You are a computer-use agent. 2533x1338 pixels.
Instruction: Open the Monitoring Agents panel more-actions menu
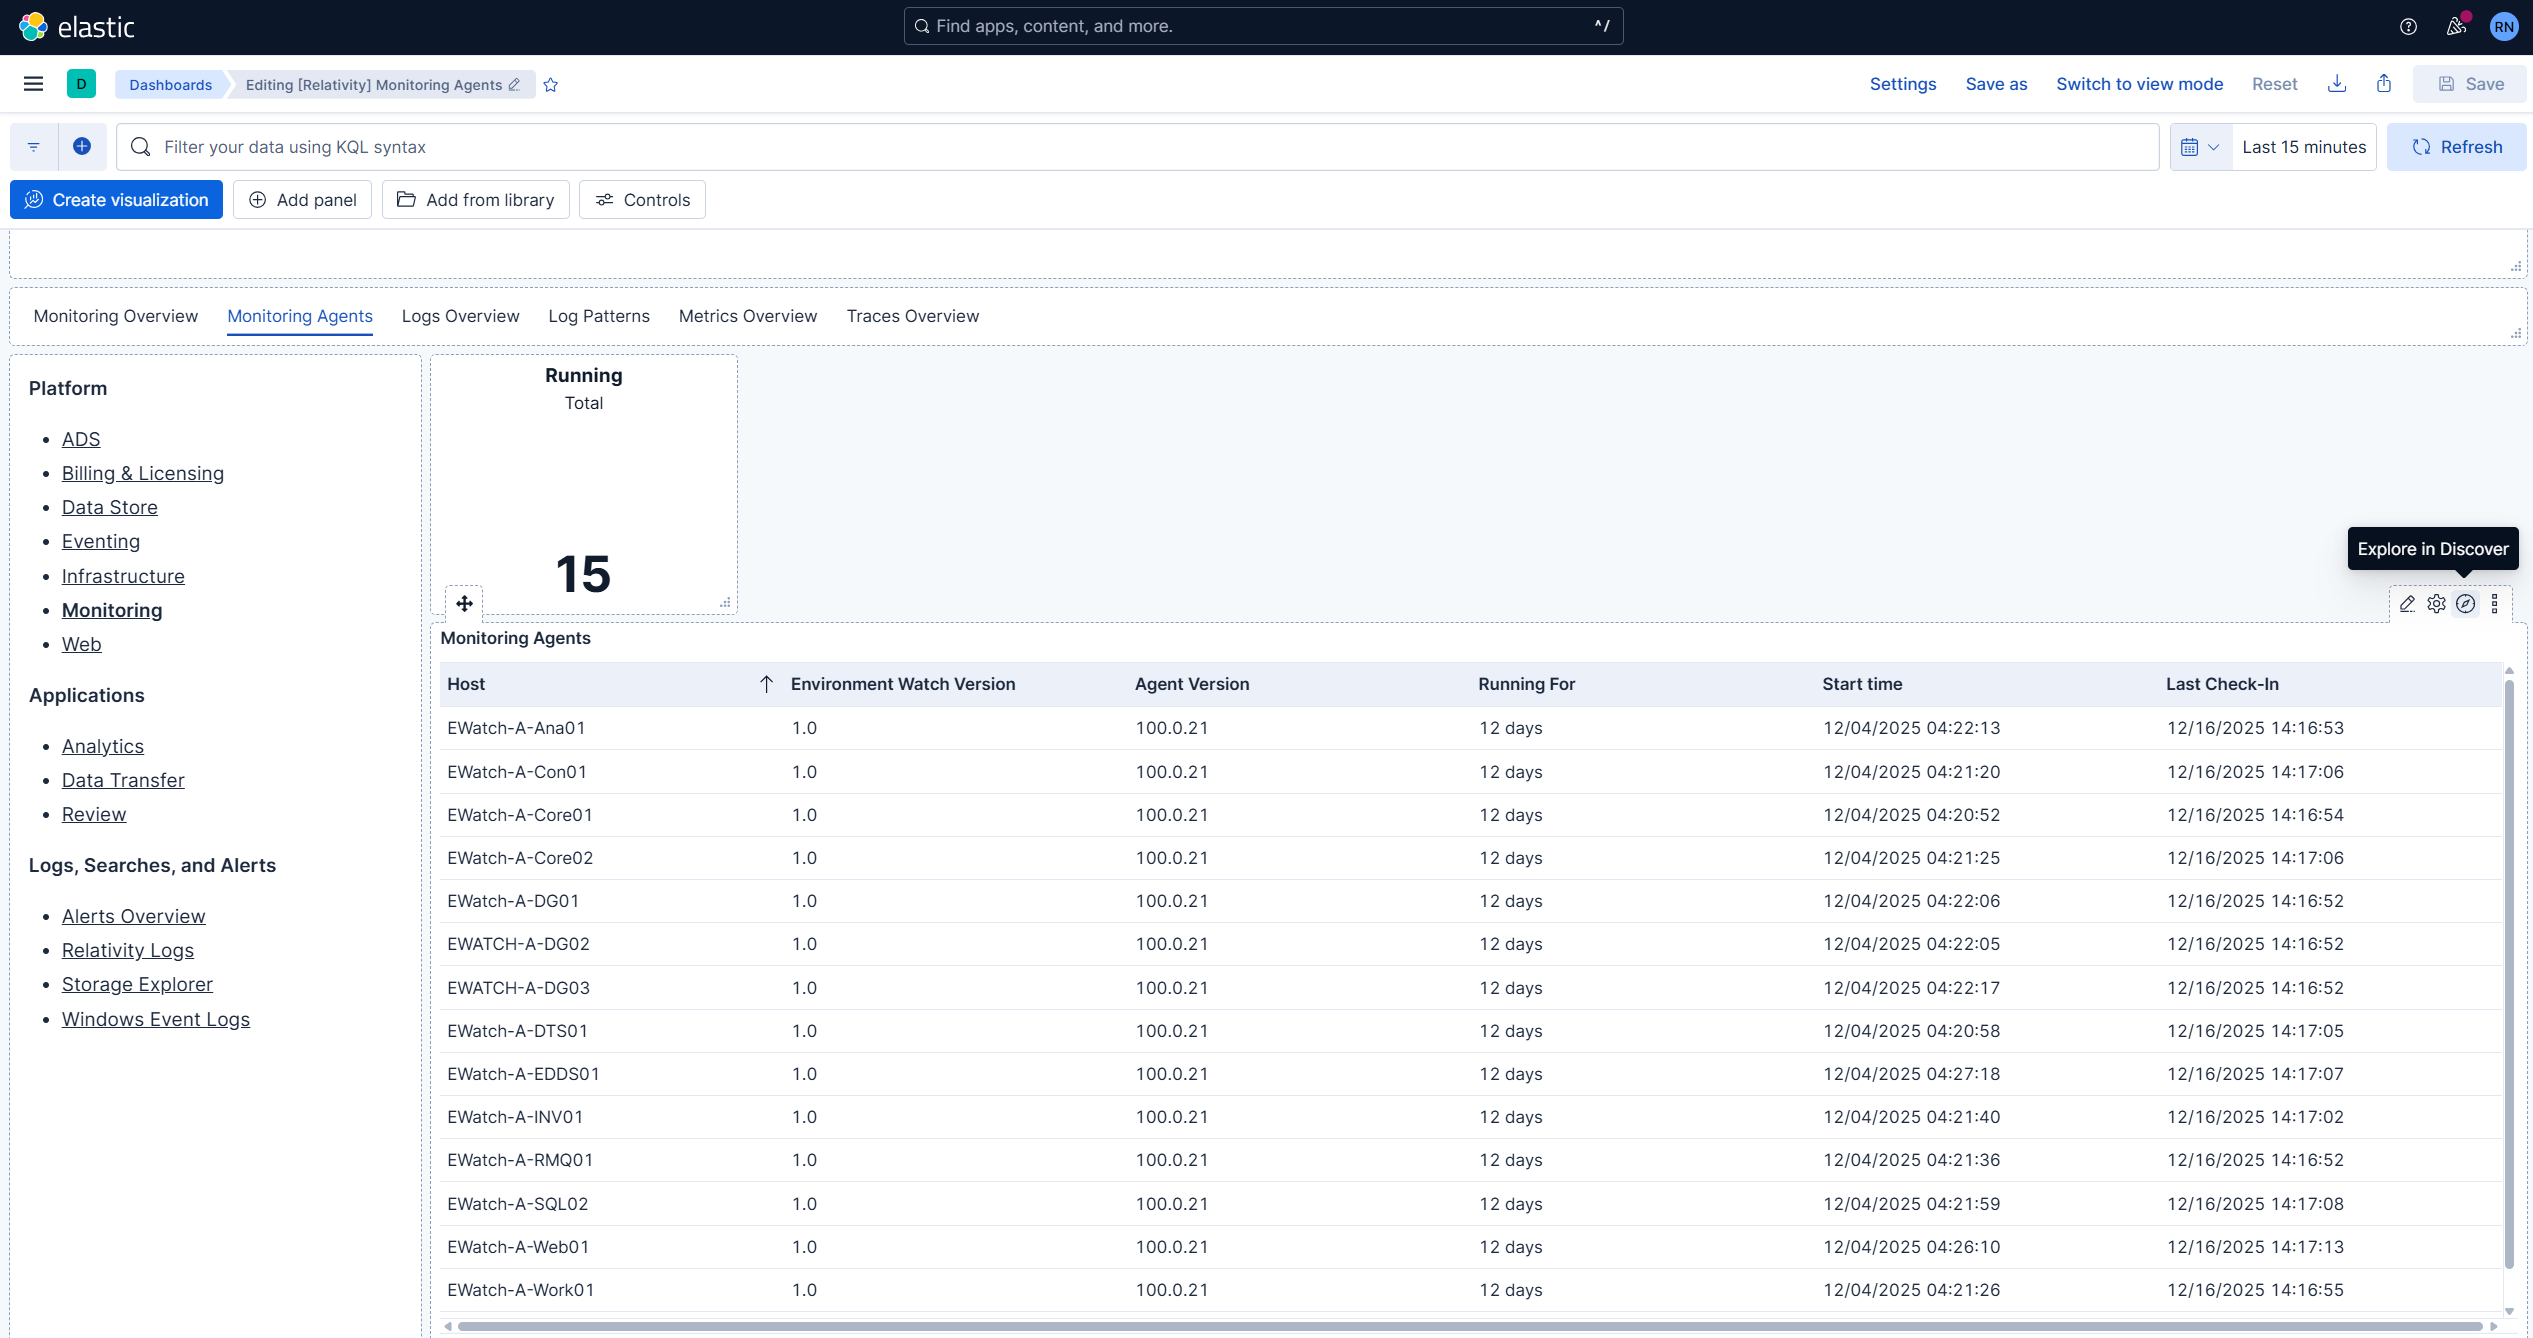pyautogui.click(x=2495, y=604)
